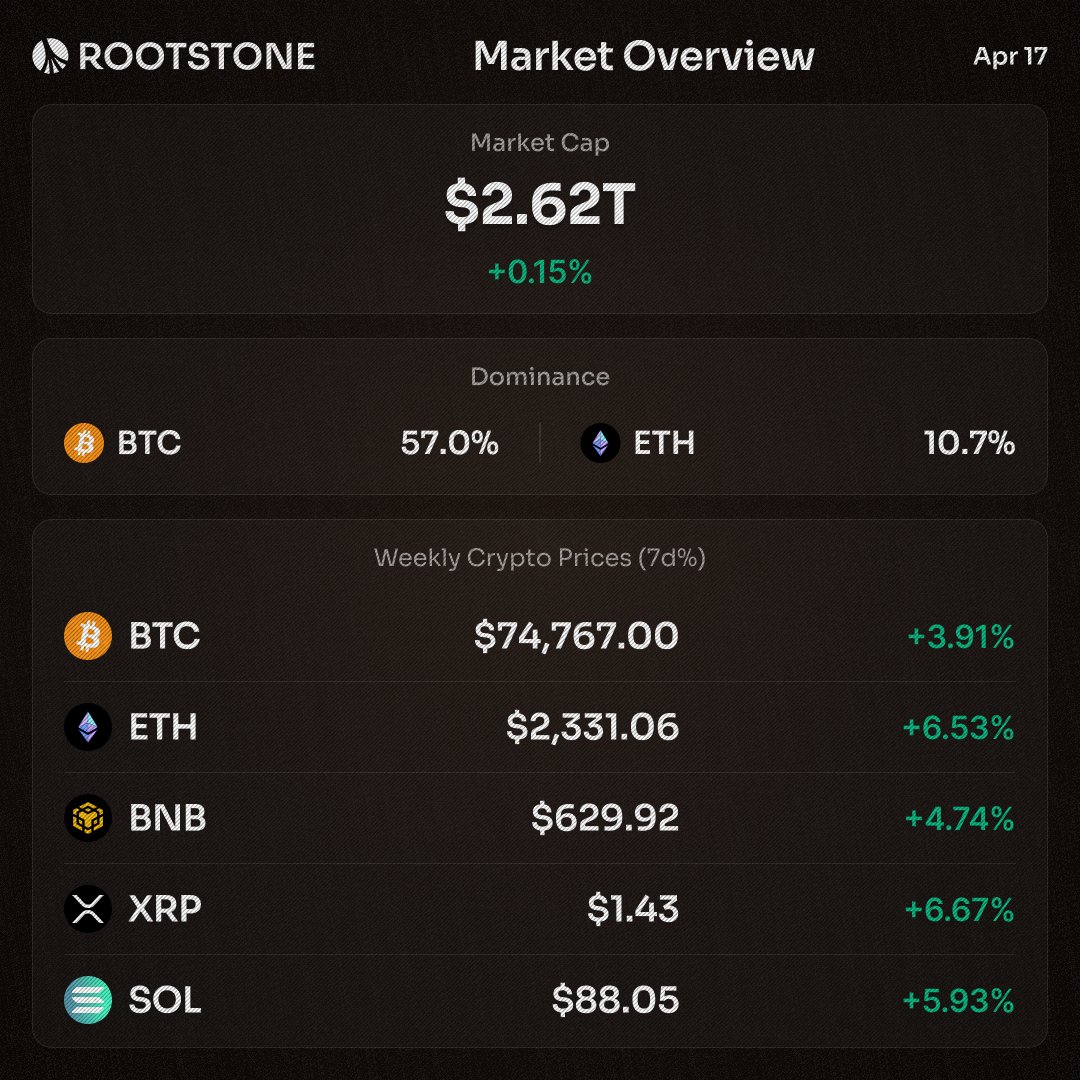Click the XRP +6.67% weekly change
The width and height of the screenshot is (1080, 1080).
(x=959, y=910)
